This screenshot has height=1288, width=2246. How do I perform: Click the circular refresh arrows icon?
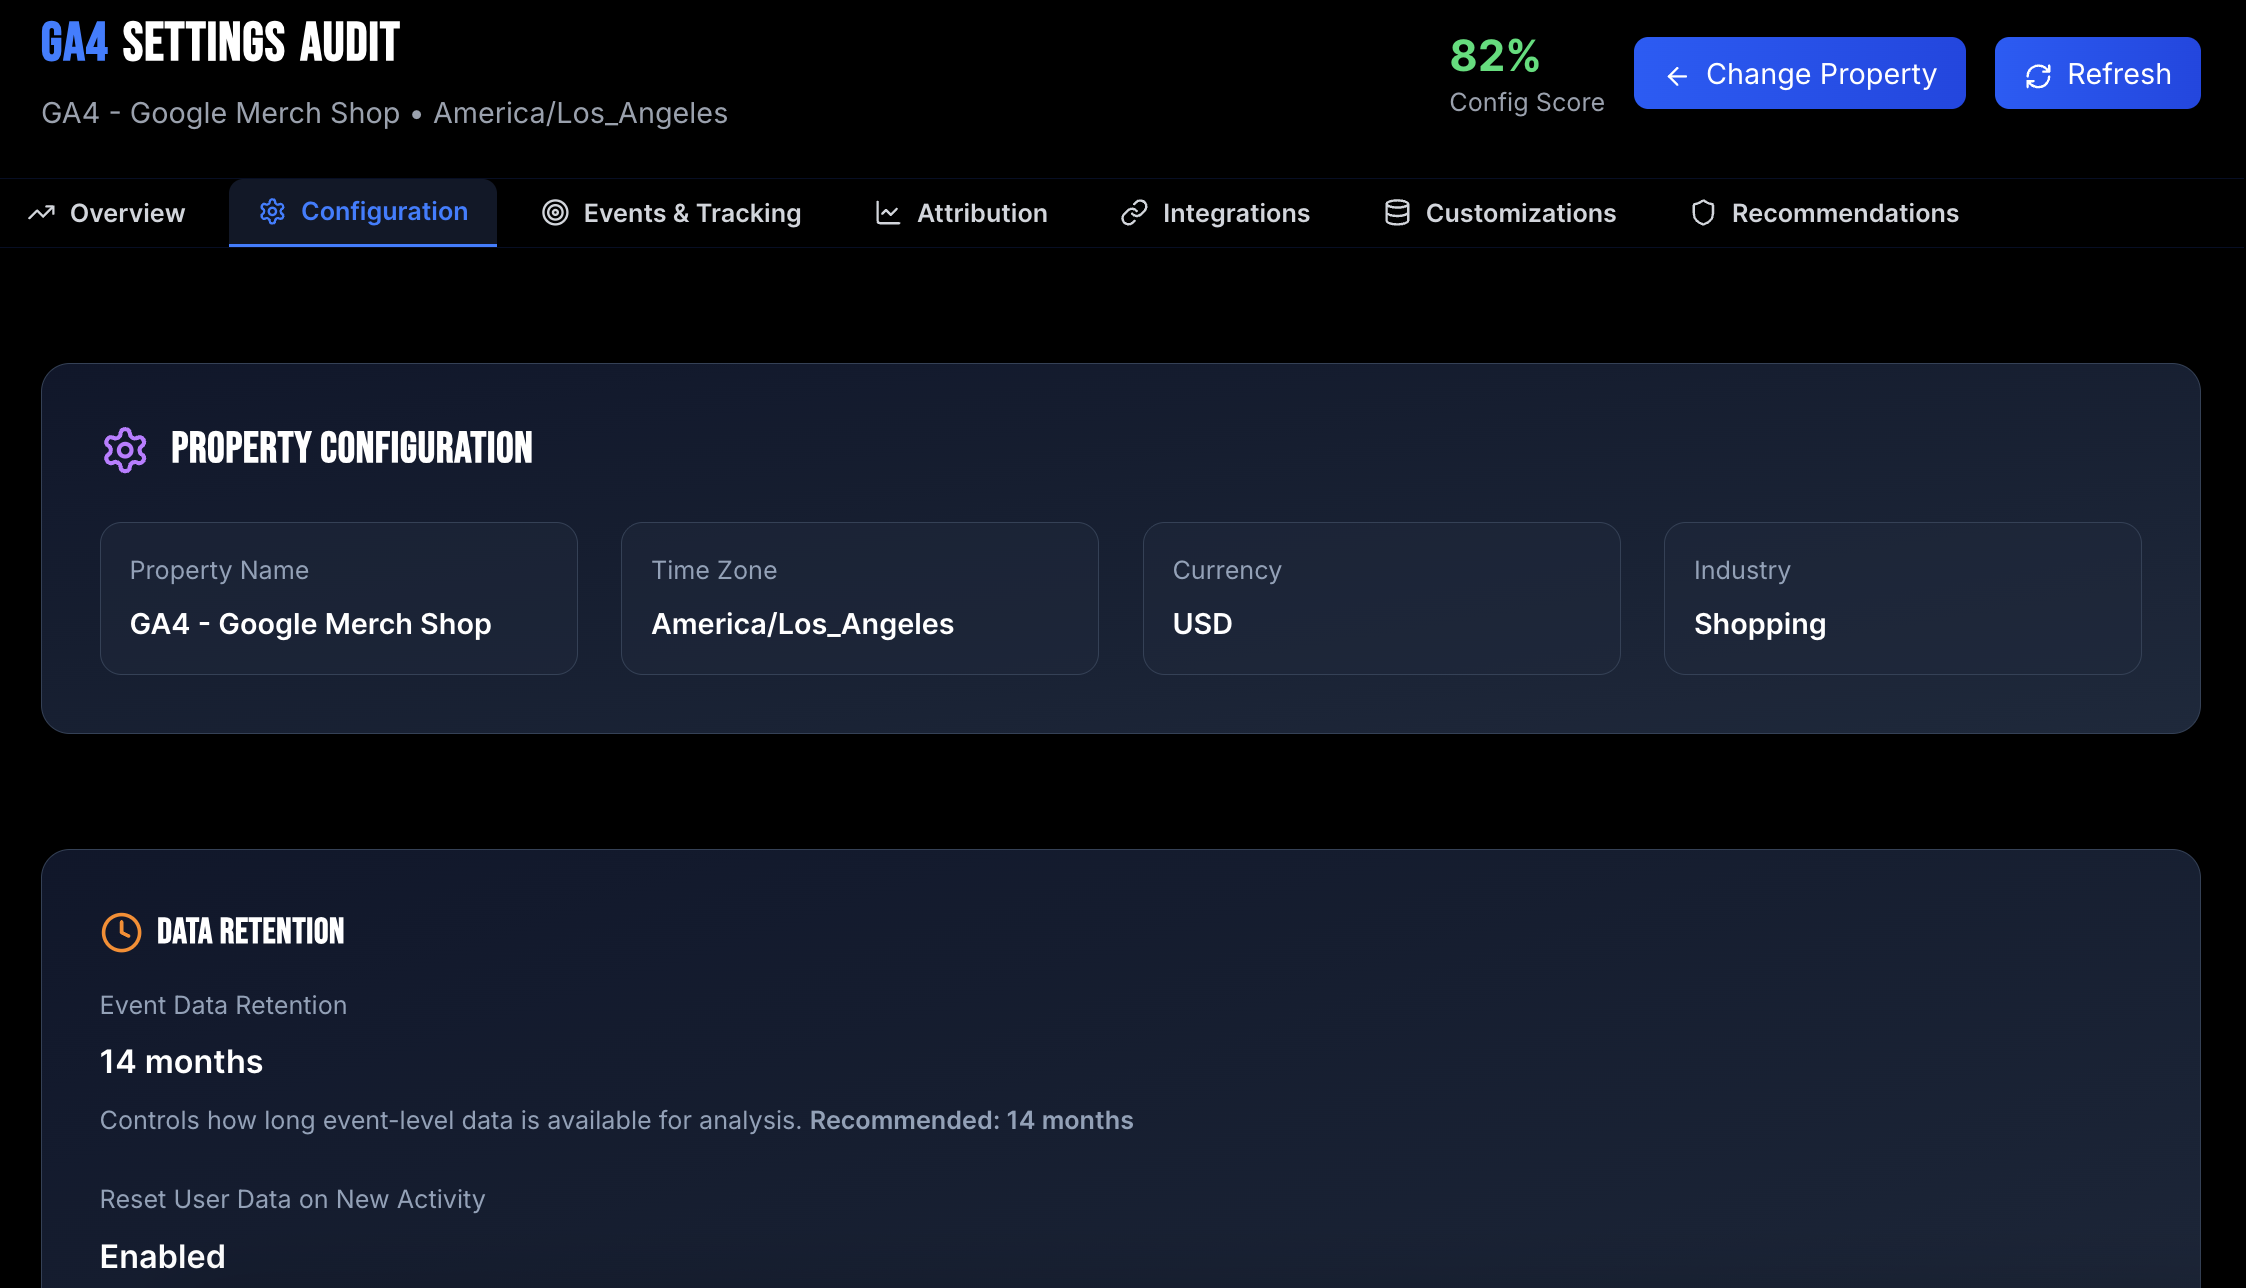point(2038,75)
